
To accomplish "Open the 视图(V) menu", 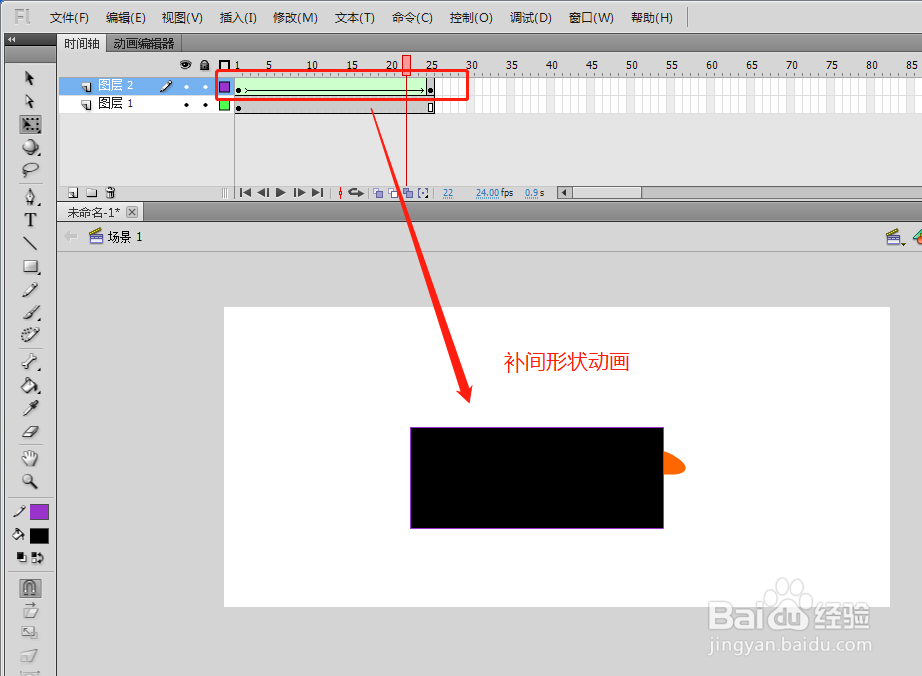I will coord(182,18).
